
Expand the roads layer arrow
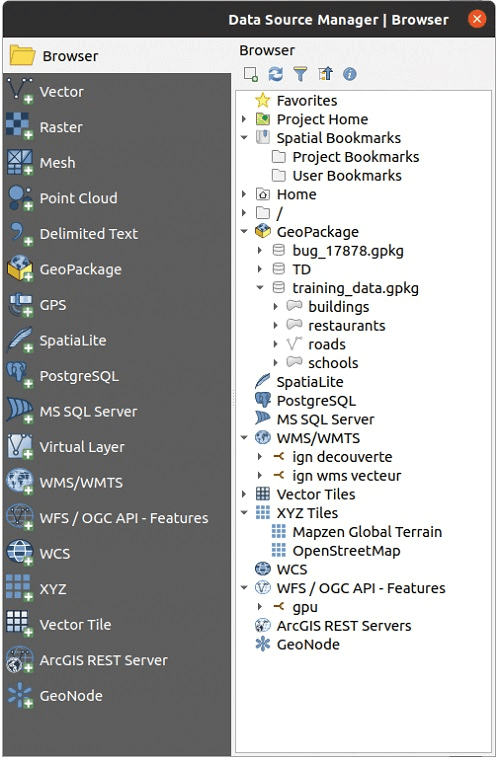point(276,344)
